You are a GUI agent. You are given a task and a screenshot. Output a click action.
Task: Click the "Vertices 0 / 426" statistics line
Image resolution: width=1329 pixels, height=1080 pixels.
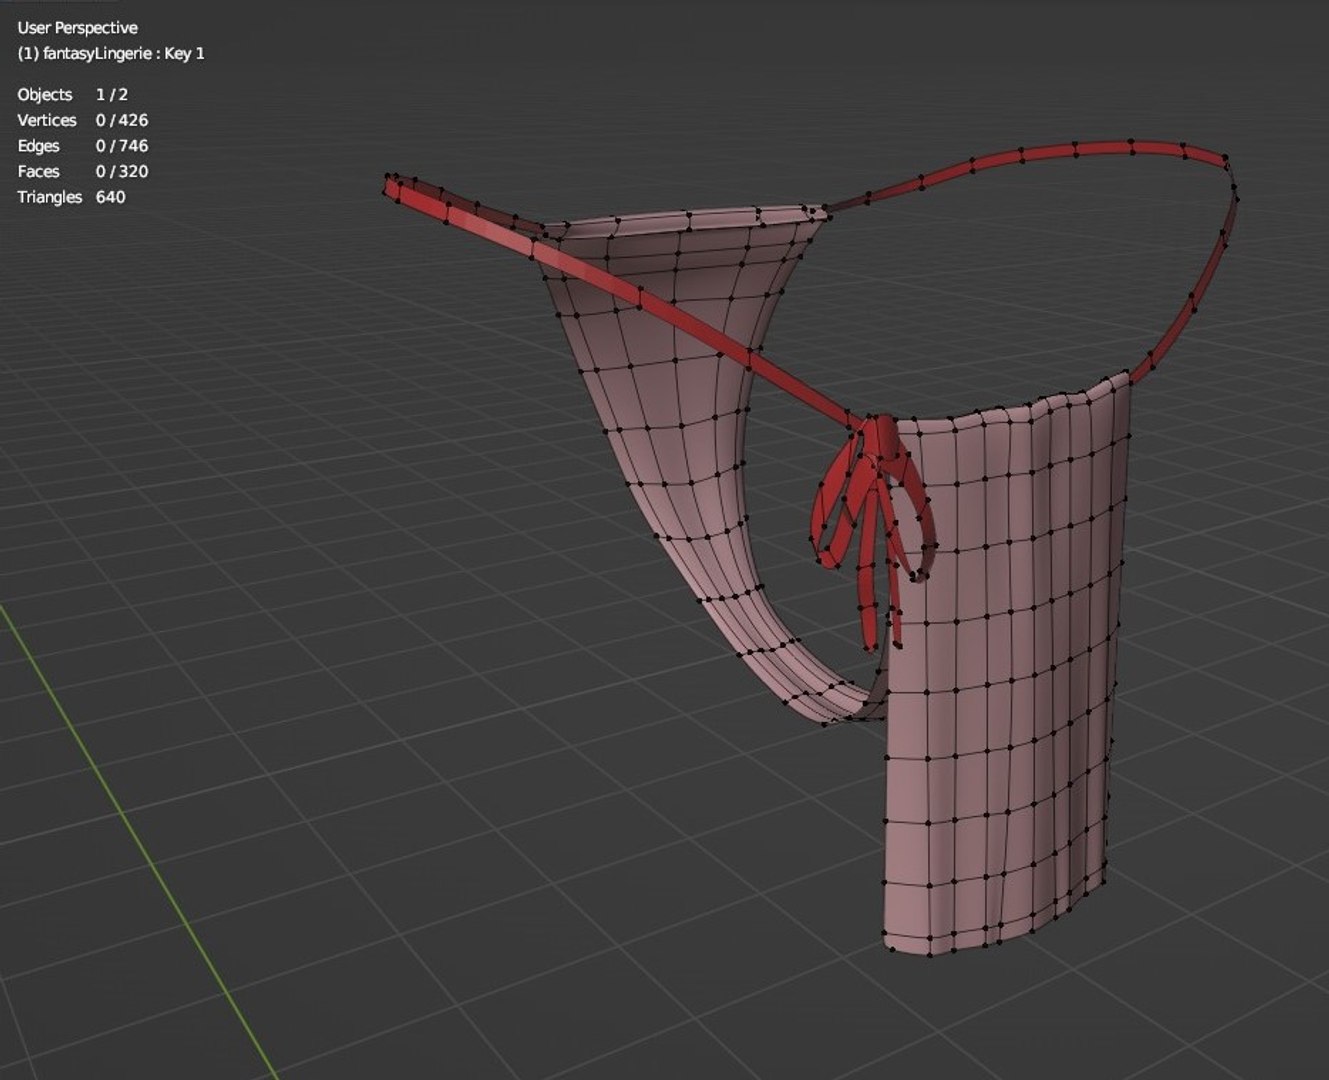tap(83, 120)
